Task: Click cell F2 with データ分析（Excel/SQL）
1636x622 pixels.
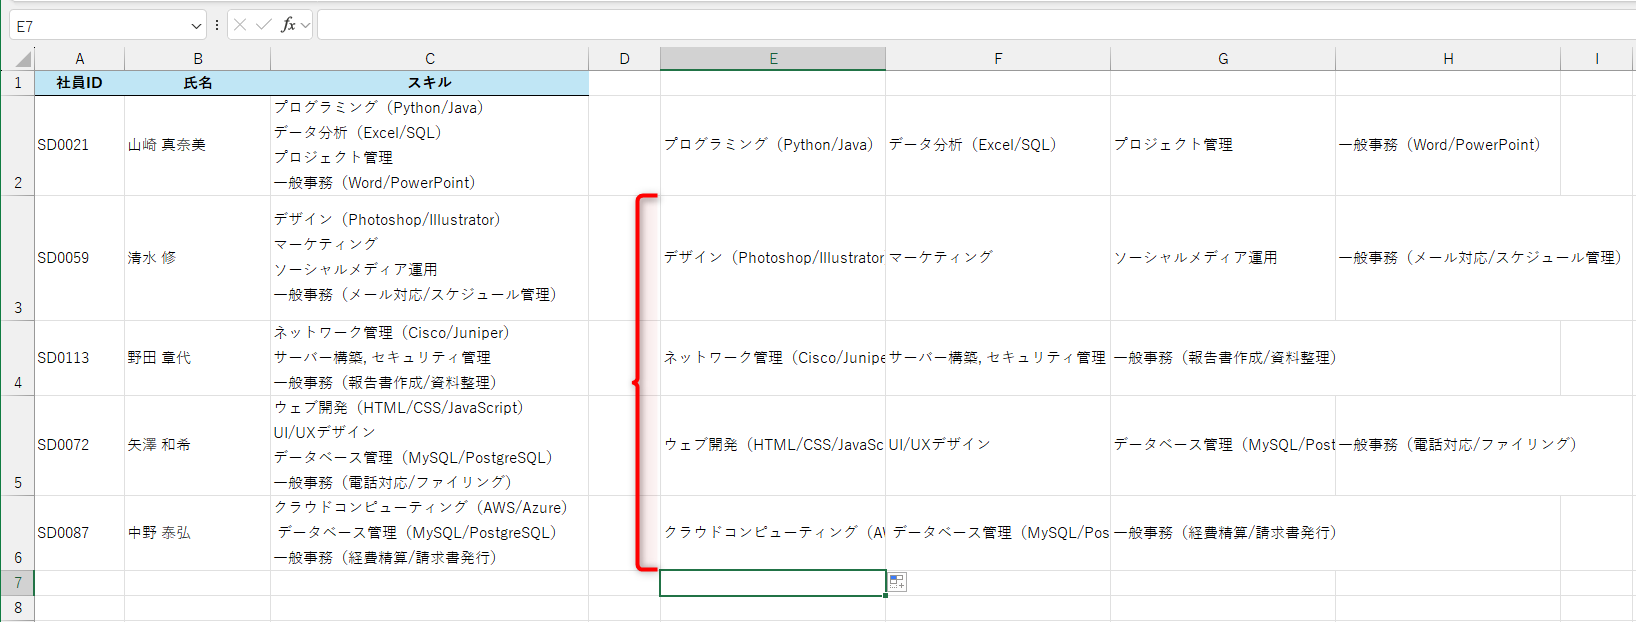Action: tap(998, 145)
